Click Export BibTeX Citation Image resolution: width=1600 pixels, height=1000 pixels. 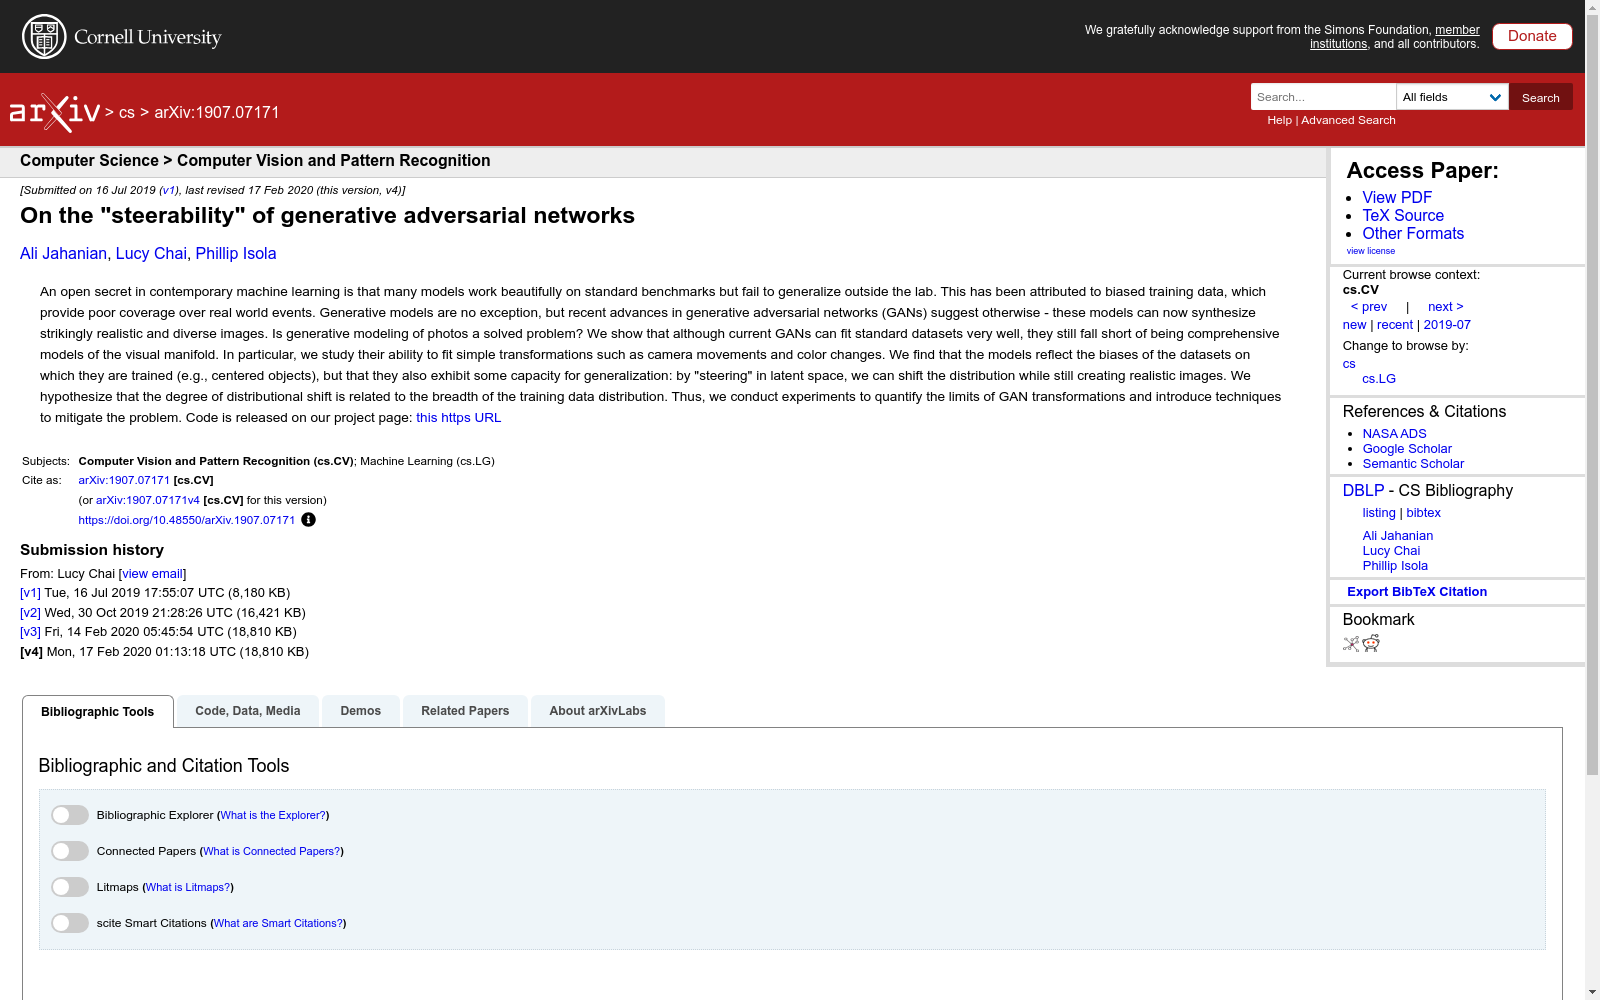tap(1417, 592)
